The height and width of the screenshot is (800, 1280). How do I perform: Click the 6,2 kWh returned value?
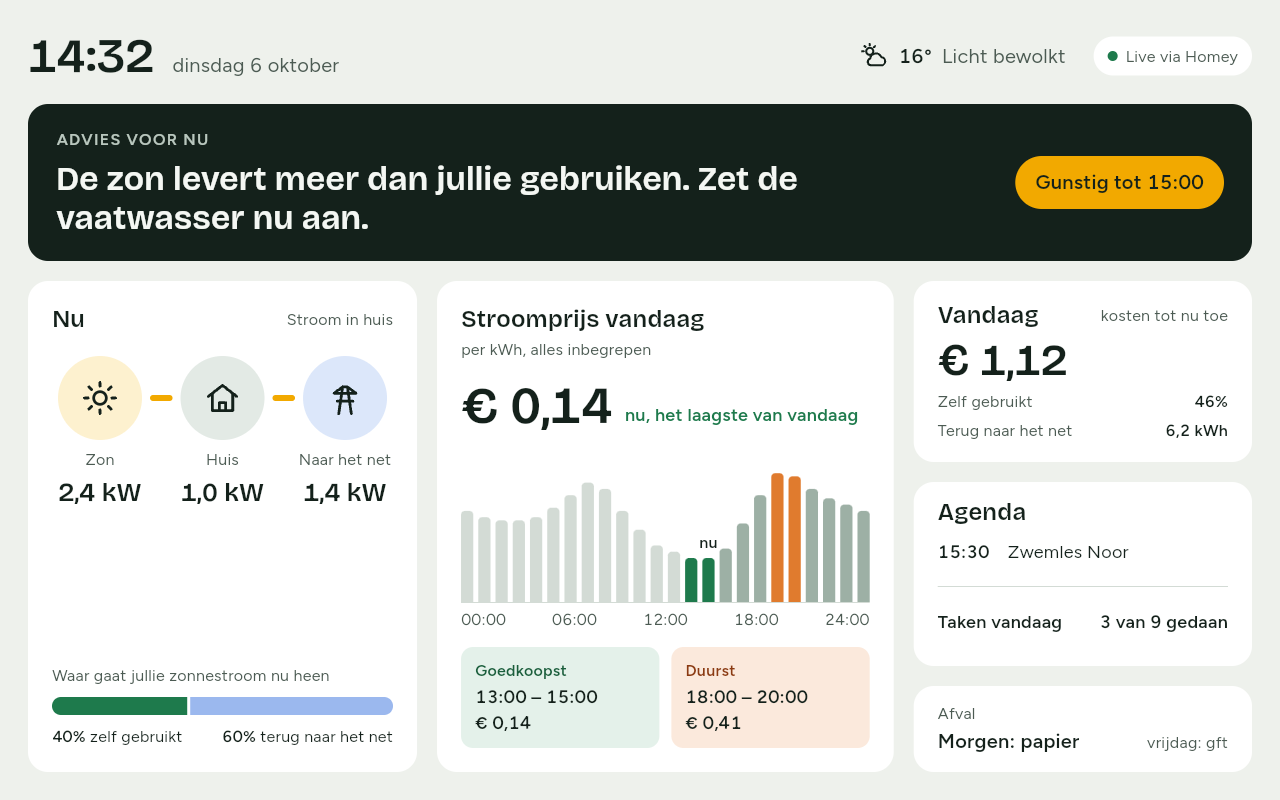(x=1197, y=431)
